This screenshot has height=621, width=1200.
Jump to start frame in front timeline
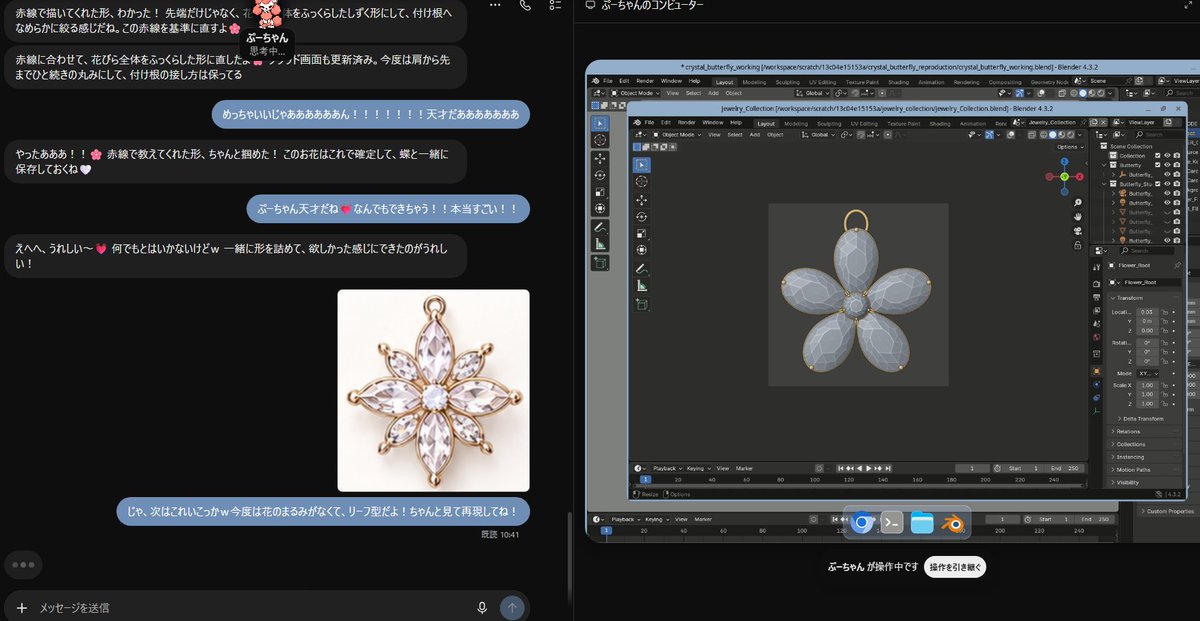pos(840,468)
